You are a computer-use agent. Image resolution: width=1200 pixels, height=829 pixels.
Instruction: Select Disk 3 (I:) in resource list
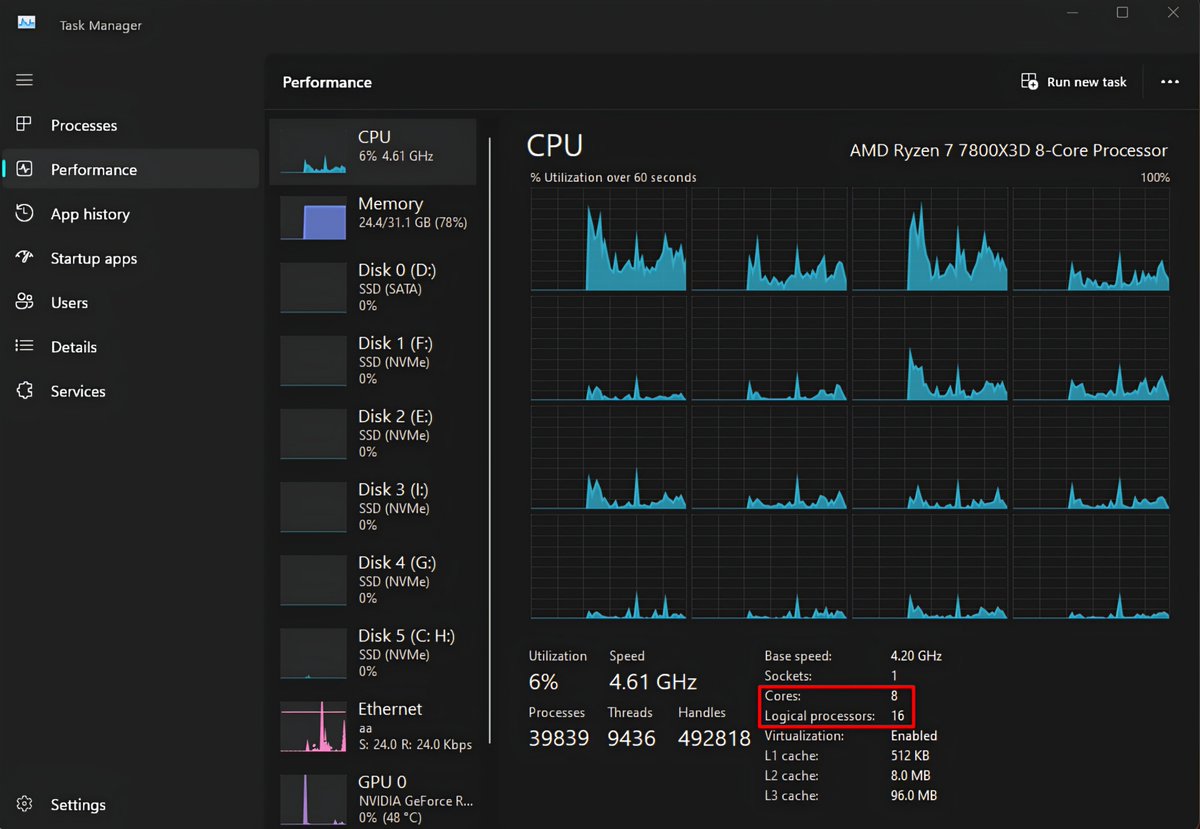(x=373, y=508)
